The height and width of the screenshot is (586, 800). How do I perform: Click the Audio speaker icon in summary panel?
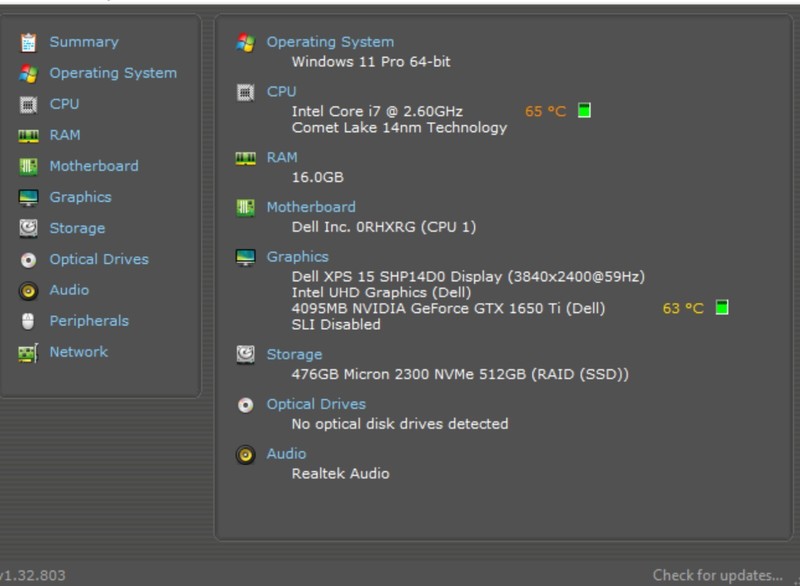click(x=245, y=454)
